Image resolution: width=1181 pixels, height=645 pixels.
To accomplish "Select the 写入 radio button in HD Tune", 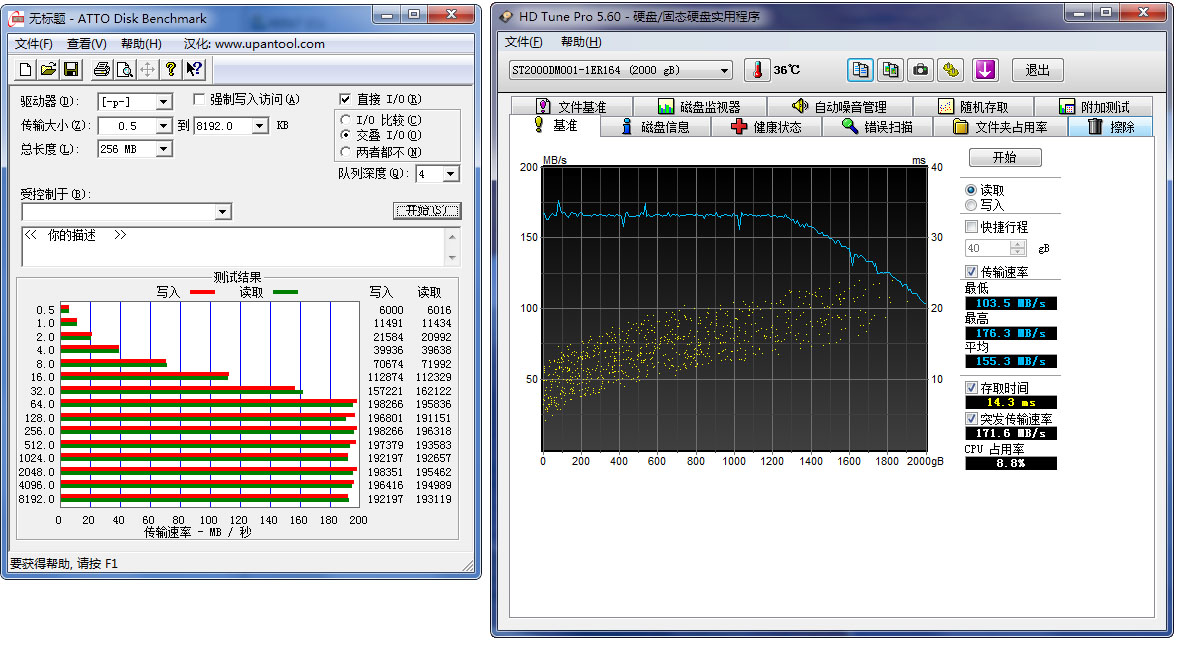I will pyautogui.click(x=970, y=205).
